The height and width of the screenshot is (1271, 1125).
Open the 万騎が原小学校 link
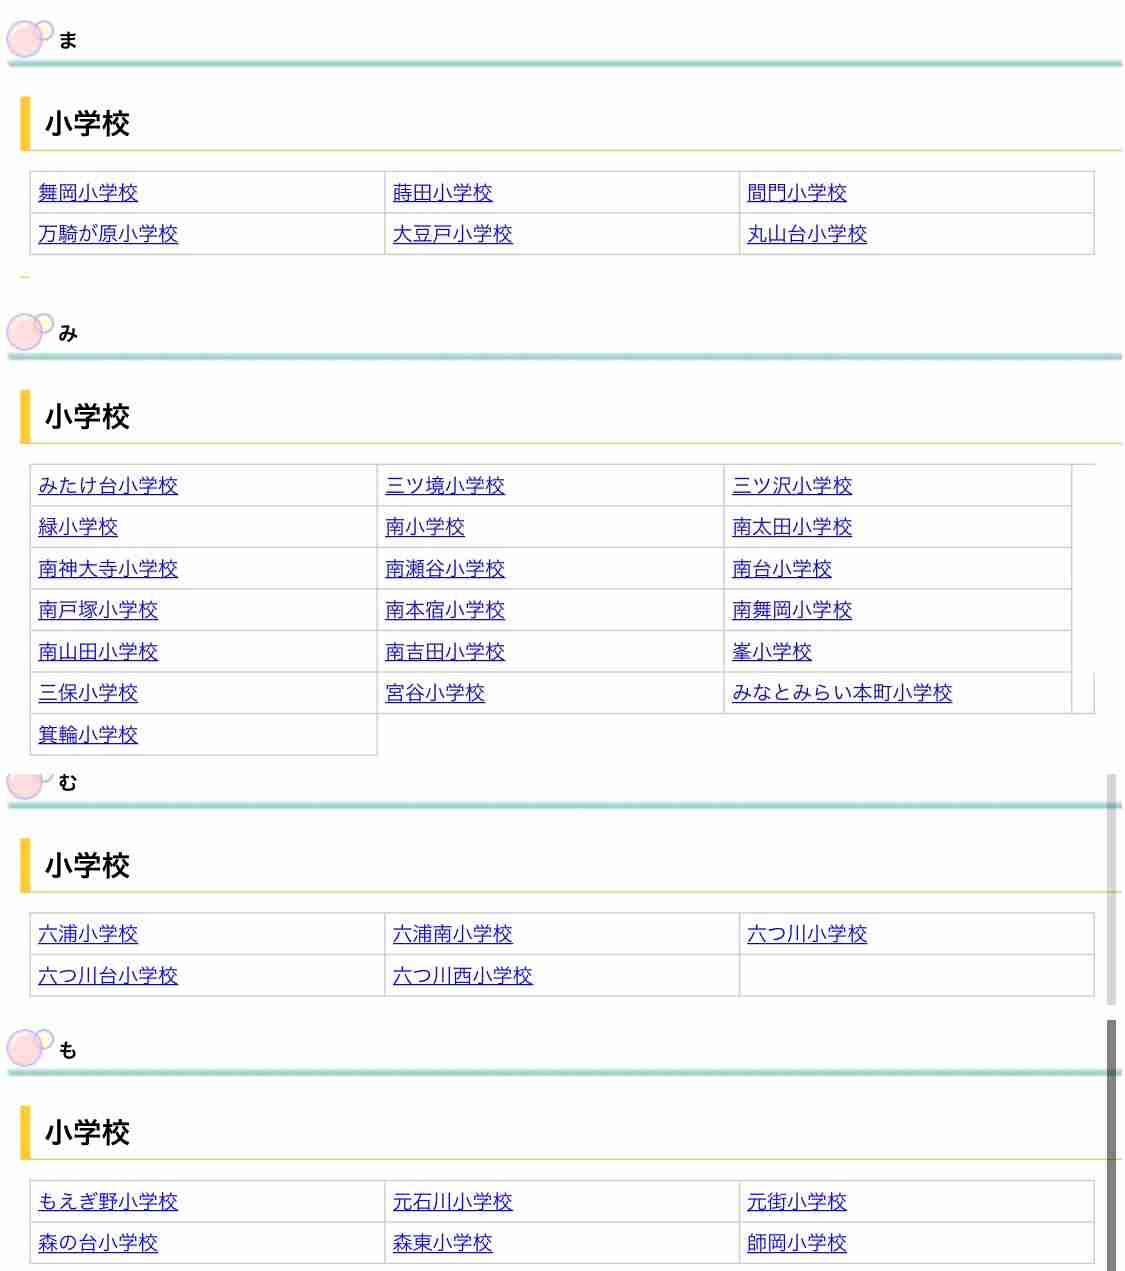108,234
